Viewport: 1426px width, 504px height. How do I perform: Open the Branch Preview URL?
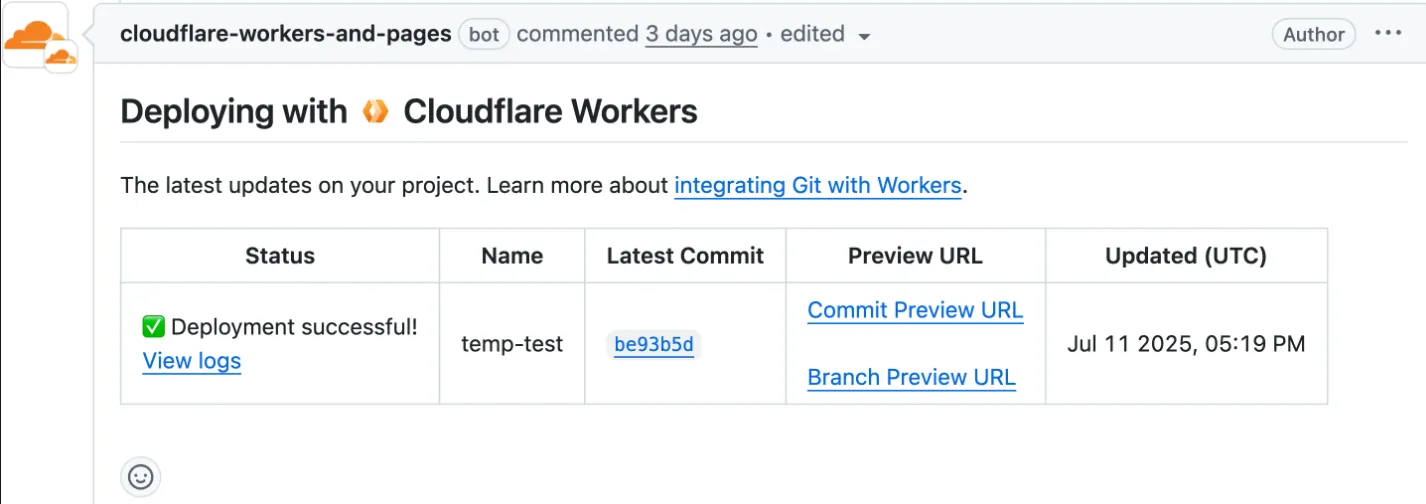[x=911, y=377]
